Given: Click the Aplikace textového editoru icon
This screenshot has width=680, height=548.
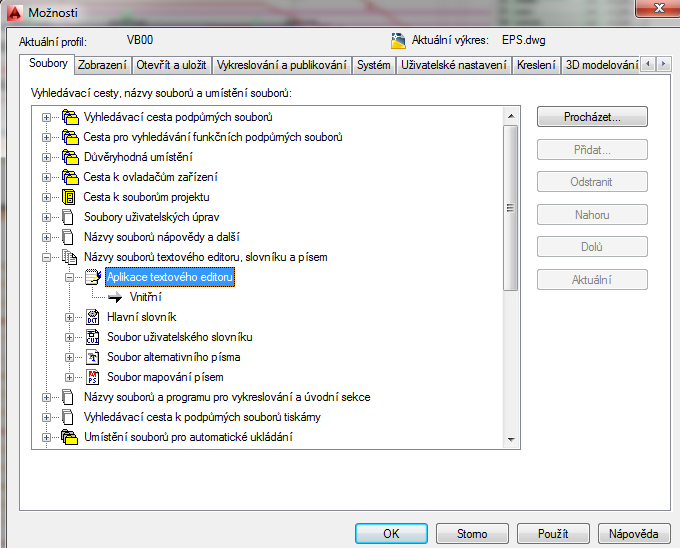Looking at the screenshot, I should pyautogui.click(x=93, y=277).
